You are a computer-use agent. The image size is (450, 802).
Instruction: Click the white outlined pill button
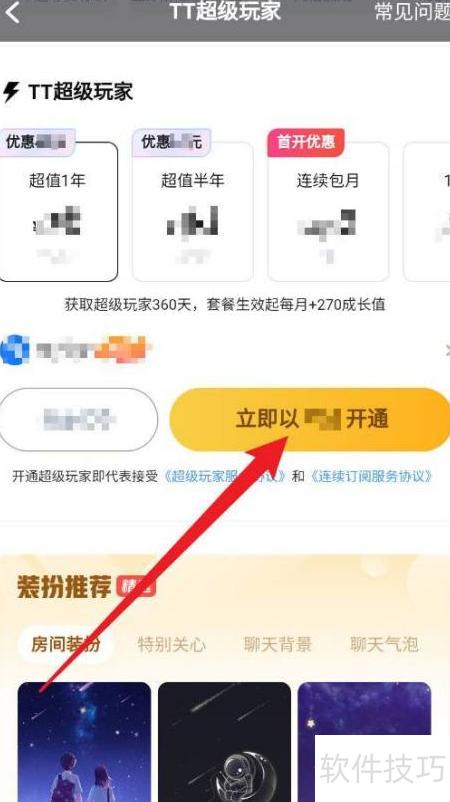point(78,419)
